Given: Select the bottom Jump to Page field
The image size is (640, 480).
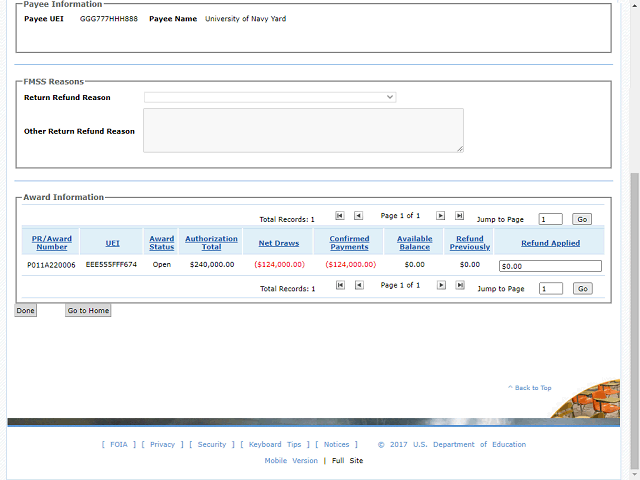Looking at the screenshot, I should (x=550, y=288).
